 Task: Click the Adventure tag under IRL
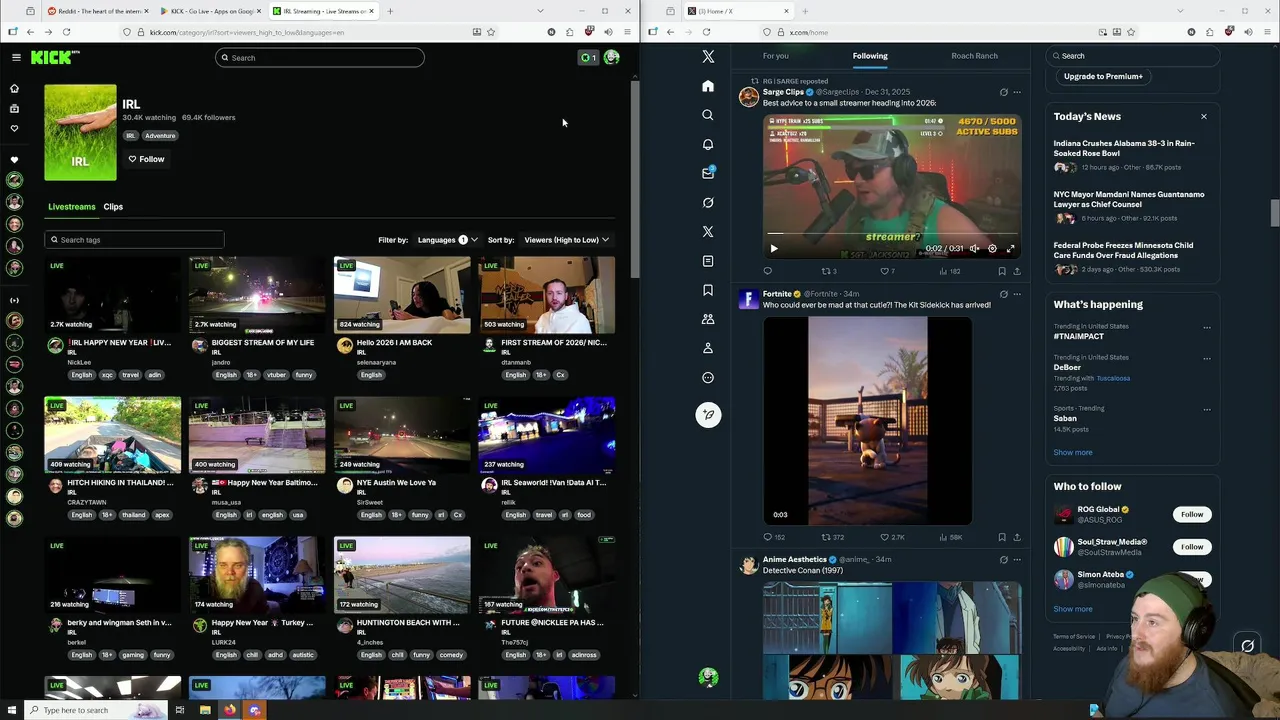point(160,136)
